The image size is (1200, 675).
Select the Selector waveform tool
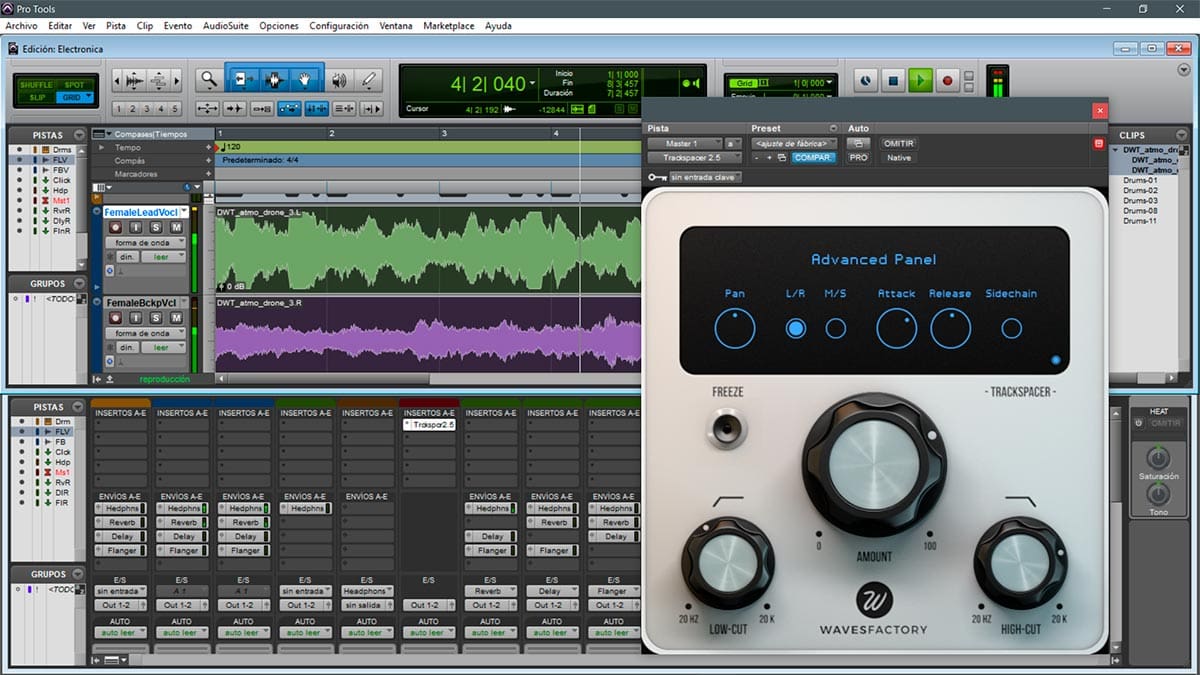pos(273,80)
